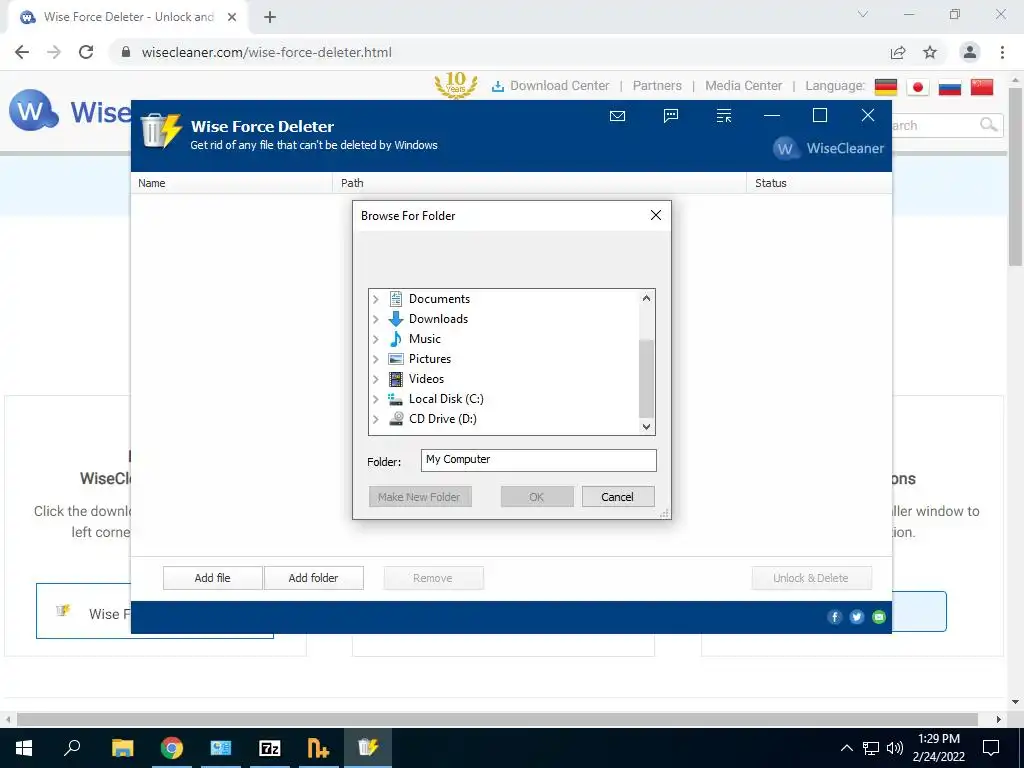Expand the Local Disk (C:) node
Image resolution: width=1024 pixels, height=768 pixels.
coord(376,399)
